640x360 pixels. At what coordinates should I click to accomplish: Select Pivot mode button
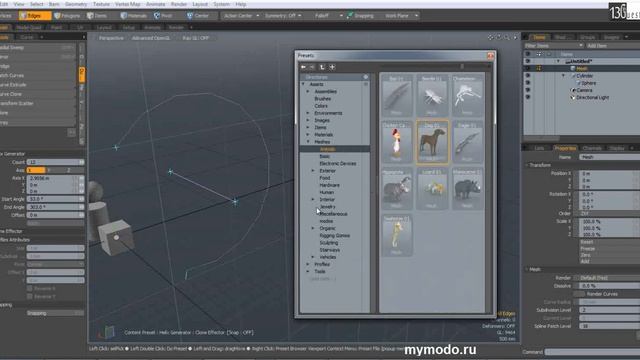(x=163, y=16)
